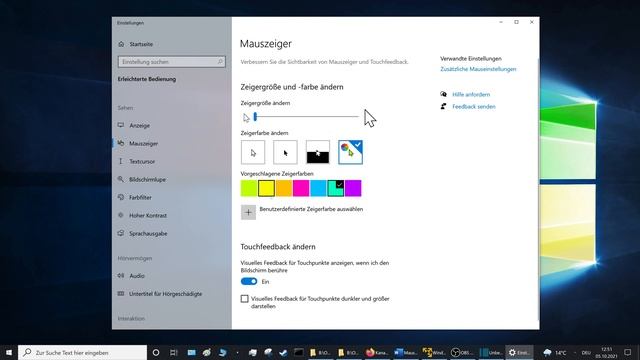Open Startseite home icon in sidebar
This screenshot has height=360, width=640.
pos(121,44)
